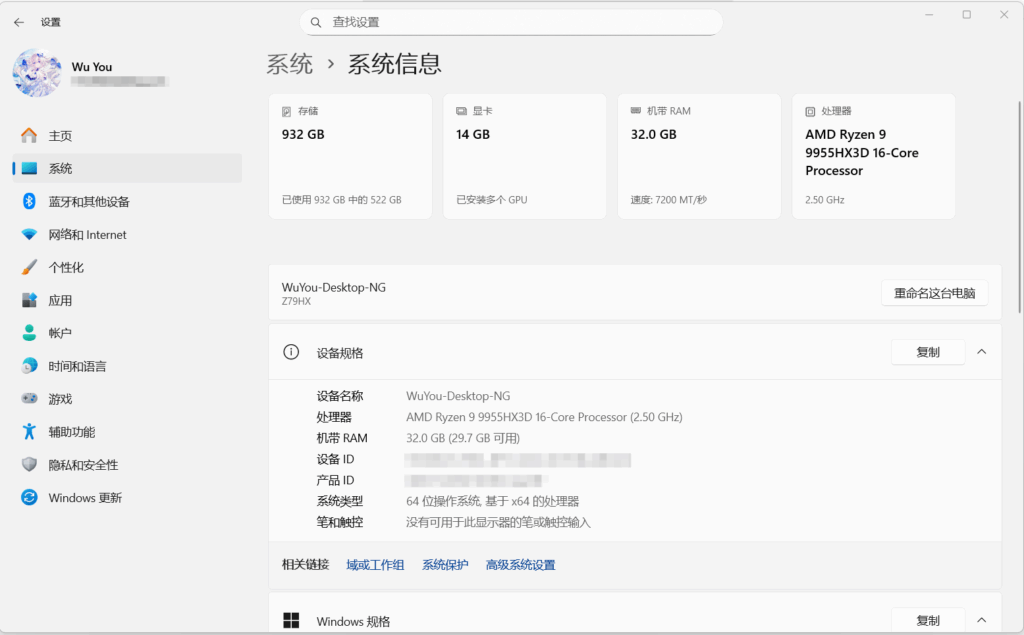
Task: Select the 网络和 Internet Wi-Fi icon
Action: point(29,235)
